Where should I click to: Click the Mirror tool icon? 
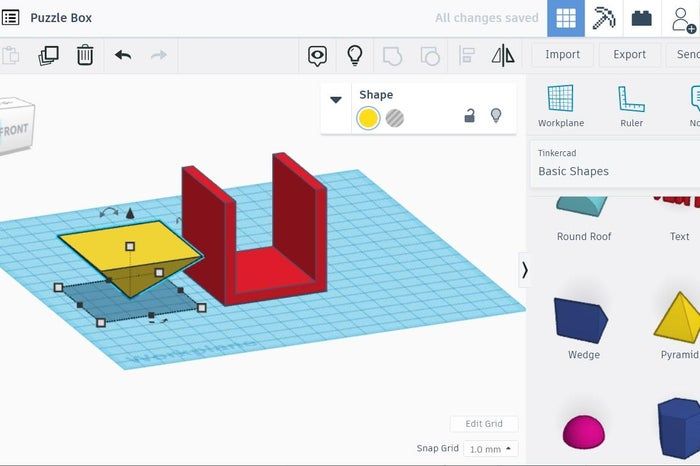[x=503, y=55]
